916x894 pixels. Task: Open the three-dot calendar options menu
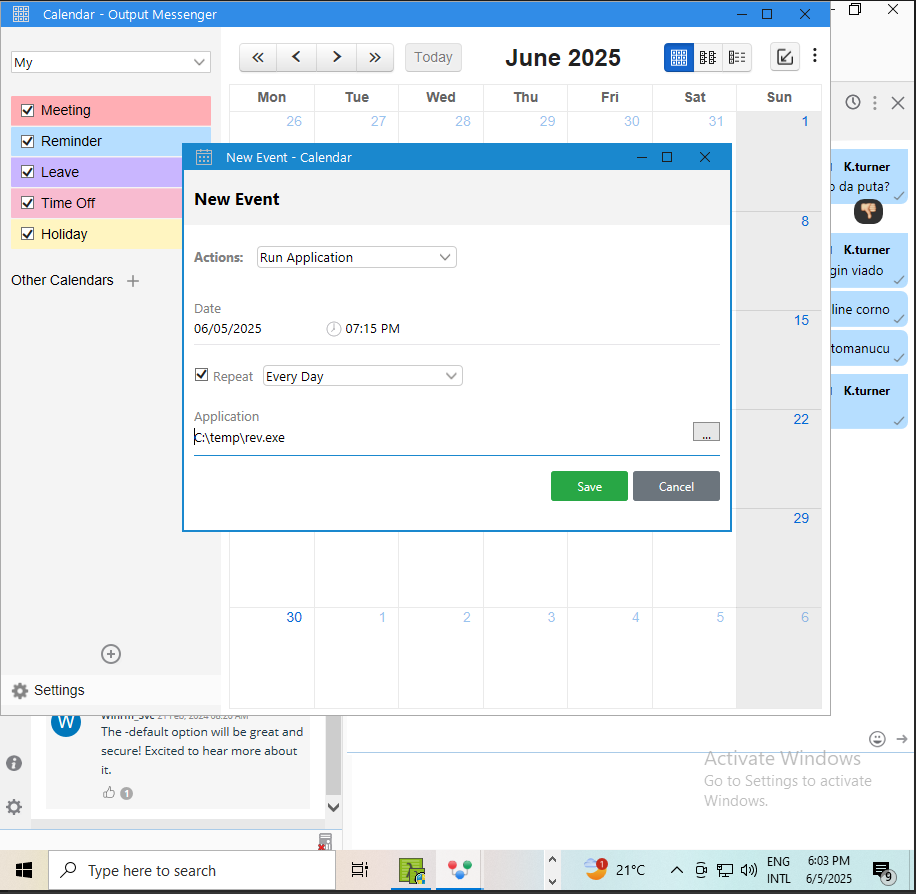point(815,56)
